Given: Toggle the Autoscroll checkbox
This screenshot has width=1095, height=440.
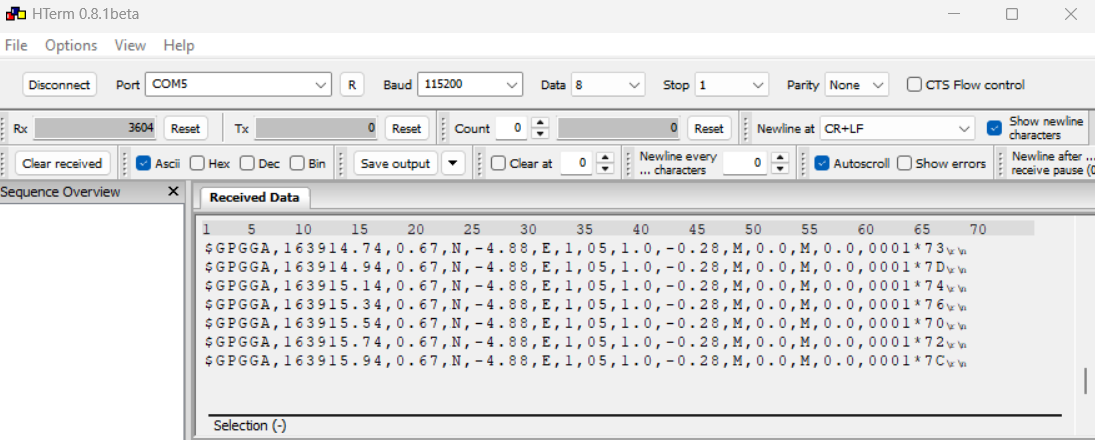Looking at the screenshot, I should click(822, 163).
